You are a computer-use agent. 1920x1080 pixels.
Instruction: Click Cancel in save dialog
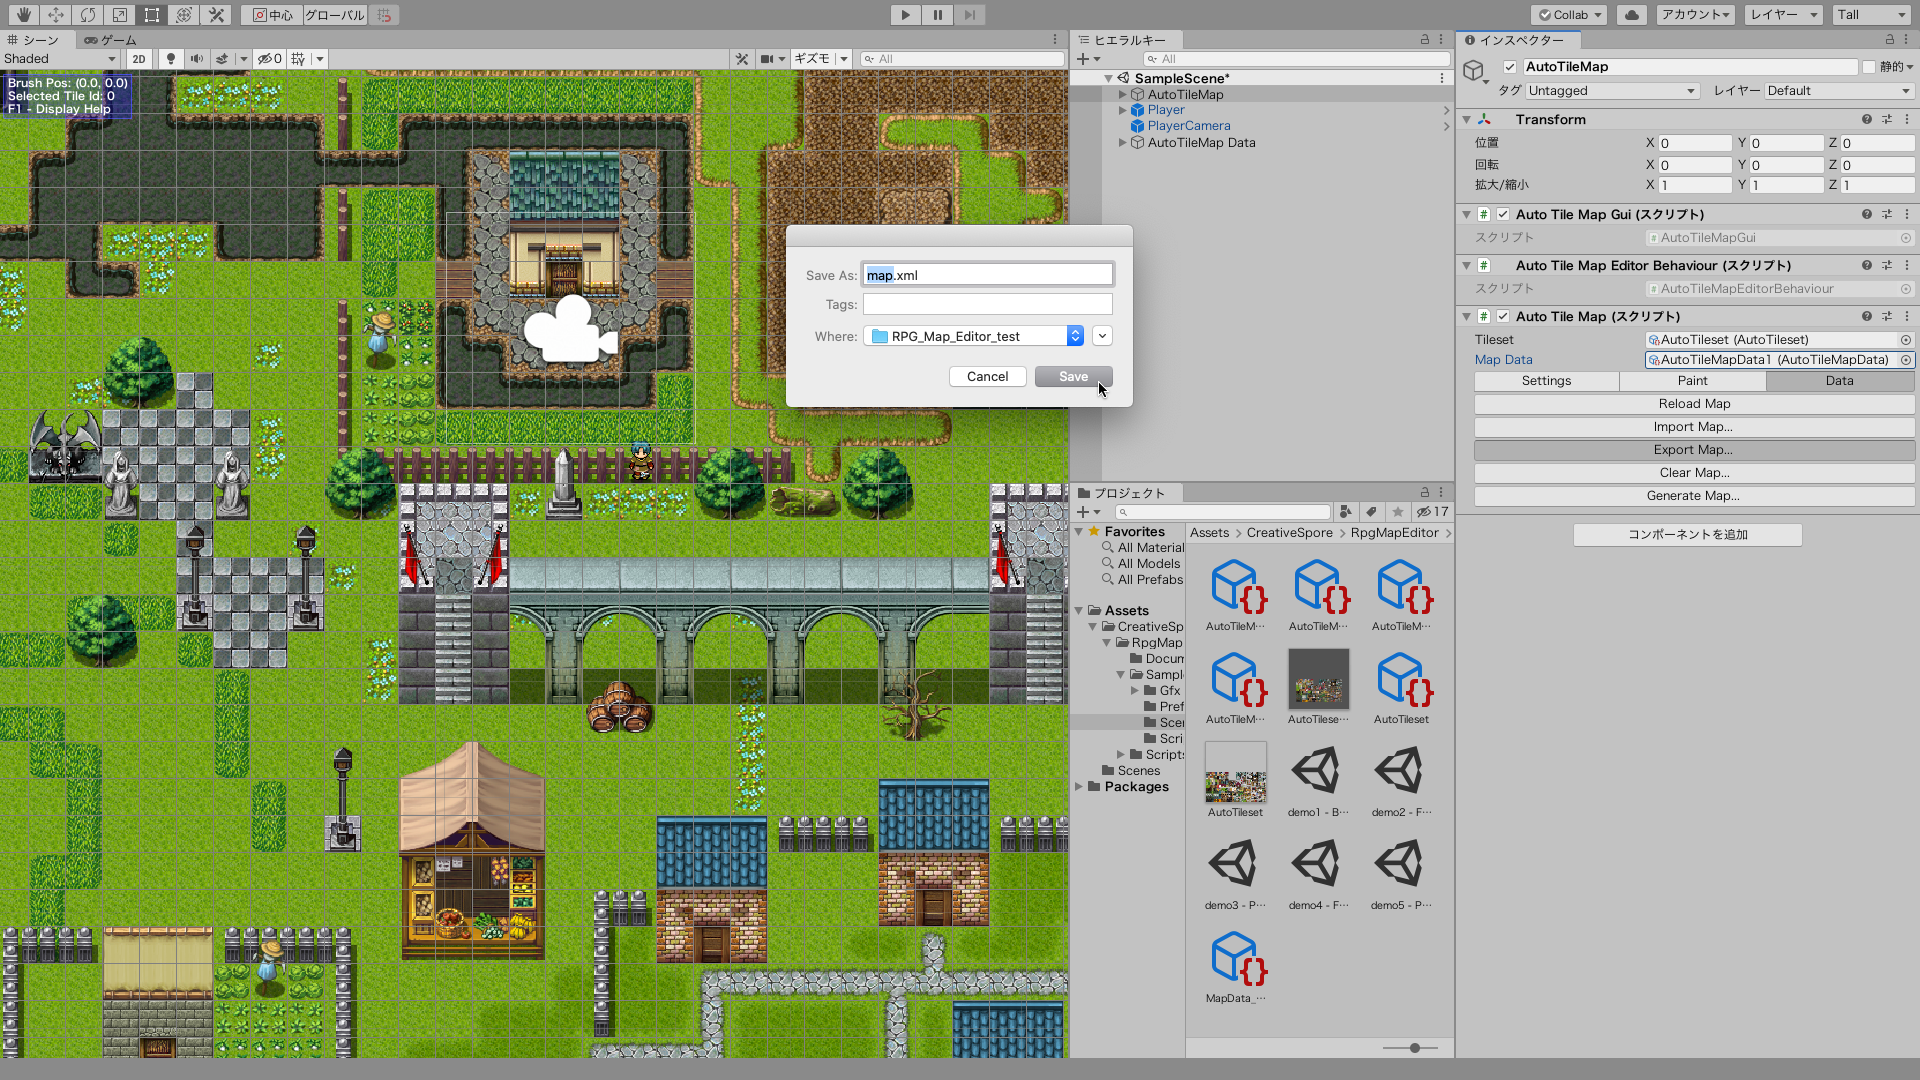(x=988, y=376)
